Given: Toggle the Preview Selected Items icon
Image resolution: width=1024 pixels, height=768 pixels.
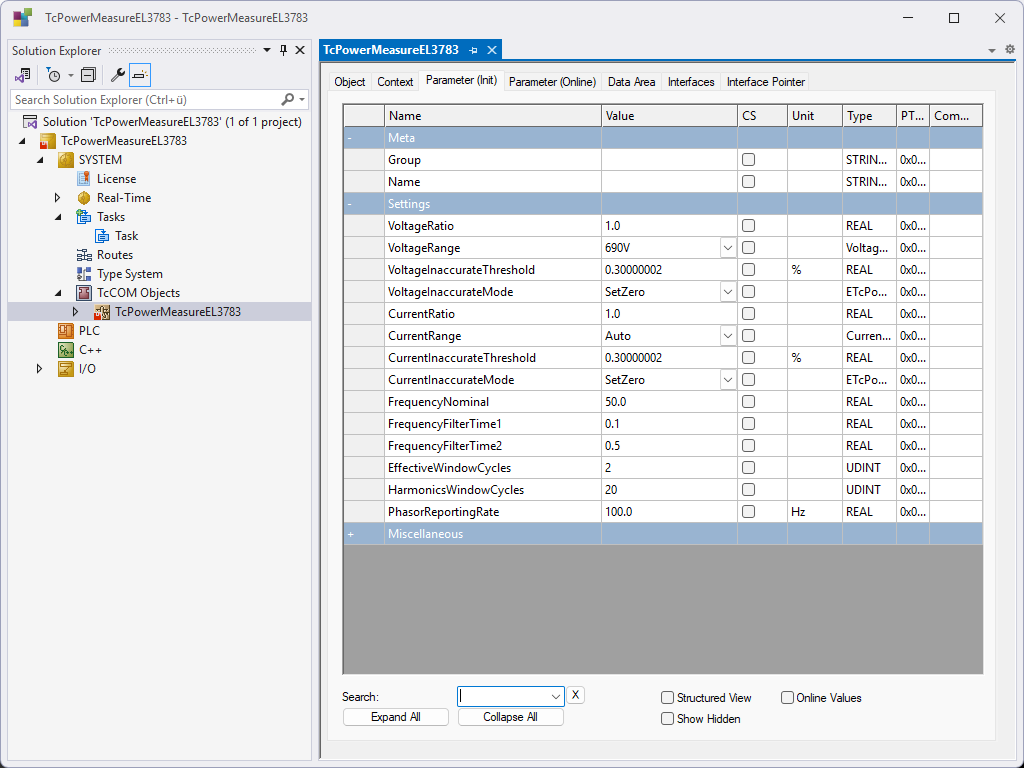Looking at the screenshot, I should coord(140,75).
